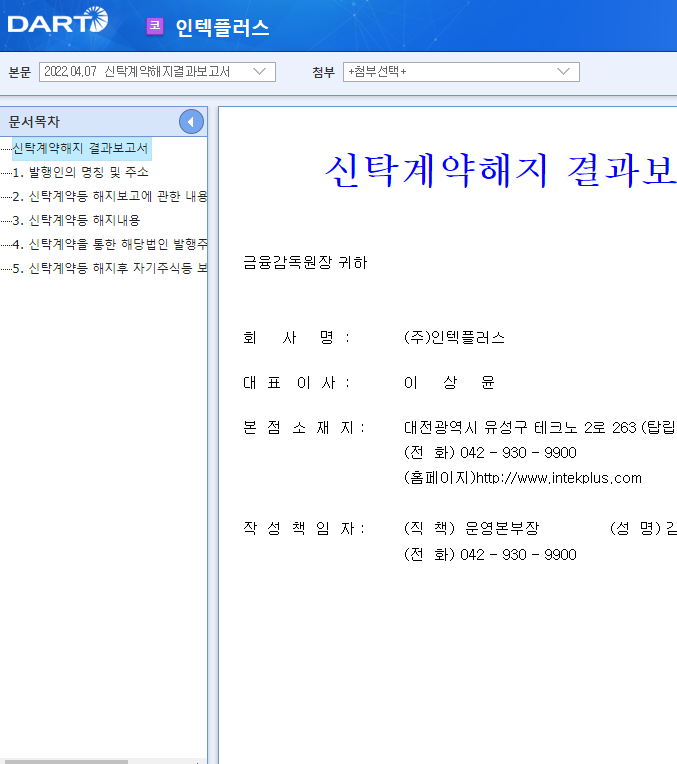Click the 운영본부장 position text

[x=502, y=528]
